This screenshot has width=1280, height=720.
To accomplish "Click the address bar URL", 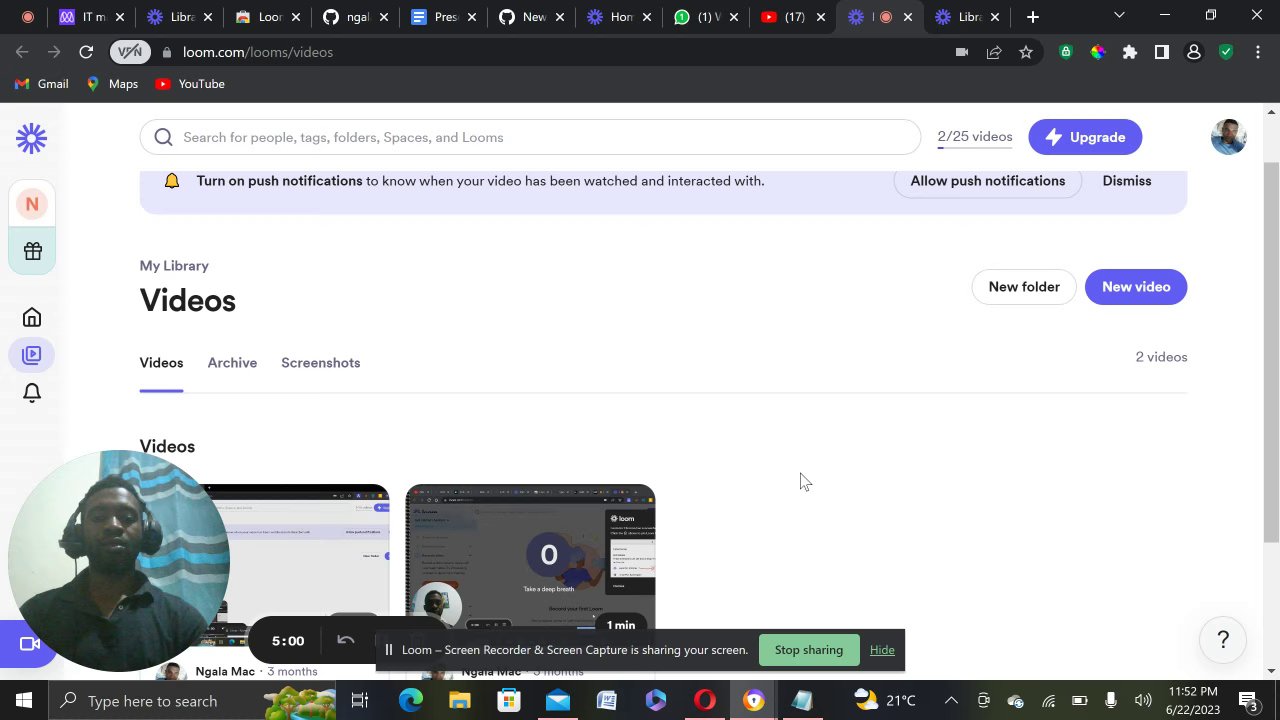I will pos(258,52).
